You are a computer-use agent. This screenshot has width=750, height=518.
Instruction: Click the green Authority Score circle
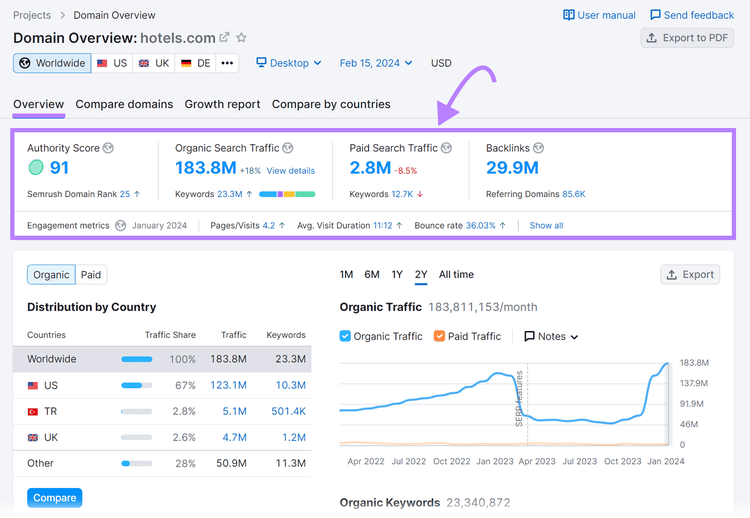coord(36,167)
